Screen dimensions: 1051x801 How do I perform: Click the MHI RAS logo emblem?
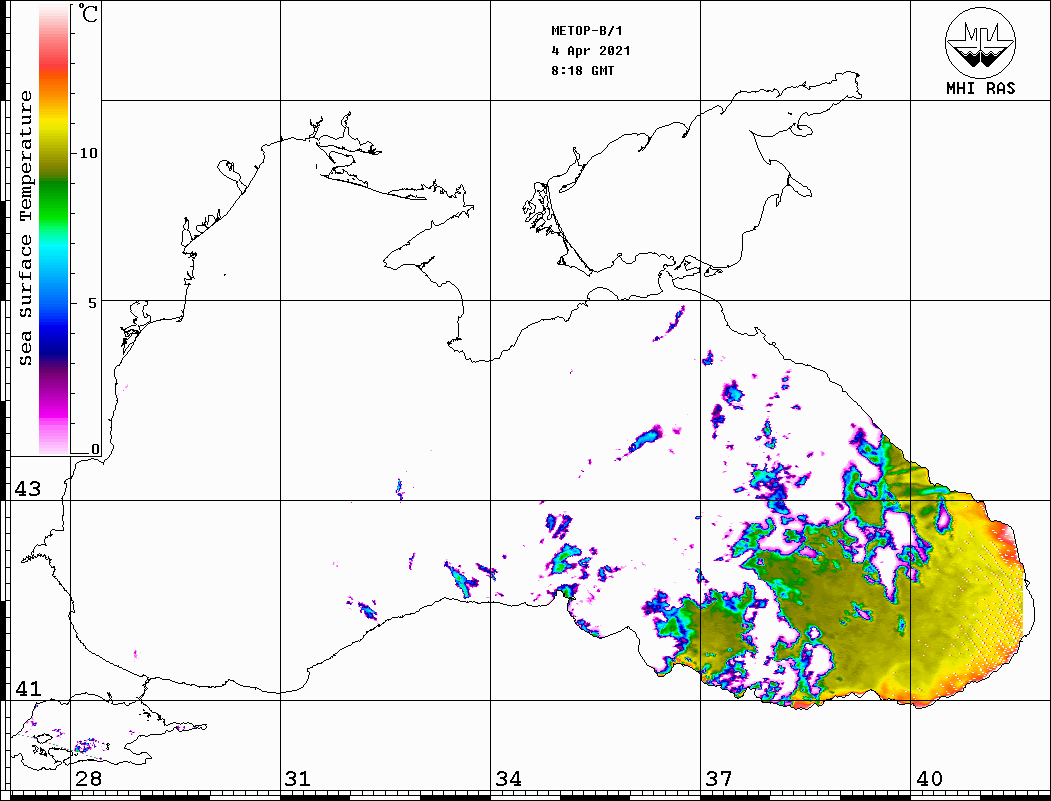tap(980, 42)
